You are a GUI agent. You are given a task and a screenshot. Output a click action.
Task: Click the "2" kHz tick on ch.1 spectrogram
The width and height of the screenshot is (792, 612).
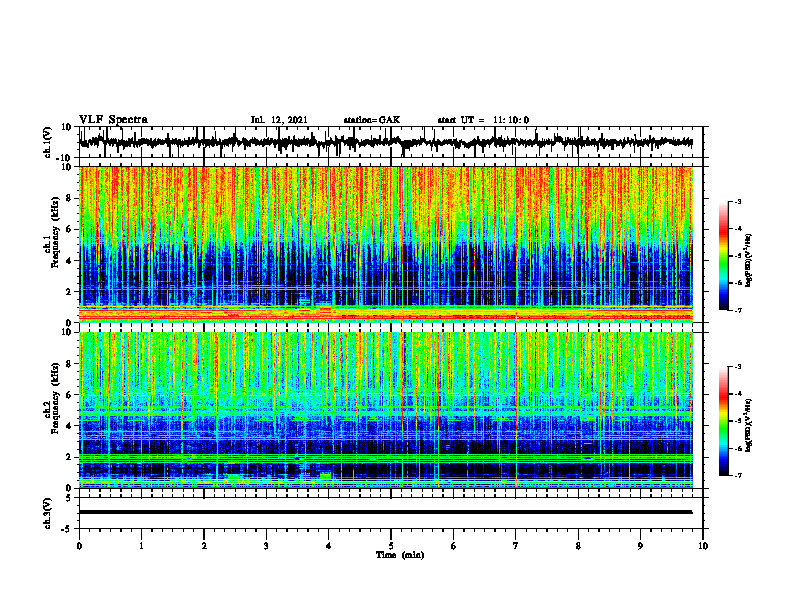pos(69,292)
